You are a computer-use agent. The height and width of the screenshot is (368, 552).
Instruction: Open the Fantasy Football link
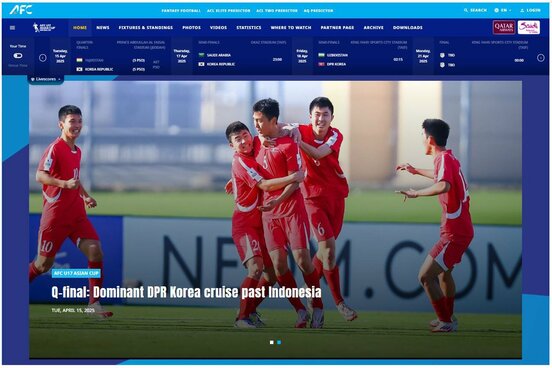[181, 11]
